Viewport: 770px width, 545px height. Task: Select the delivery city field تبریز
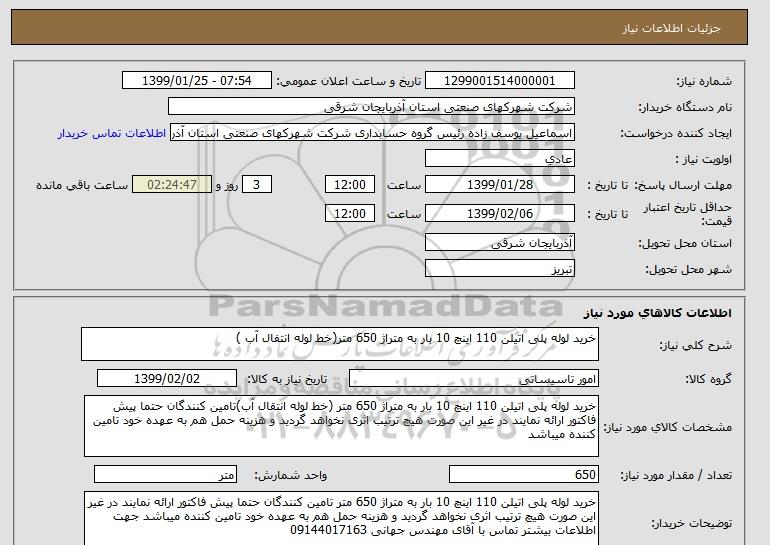tap(499, 269)
